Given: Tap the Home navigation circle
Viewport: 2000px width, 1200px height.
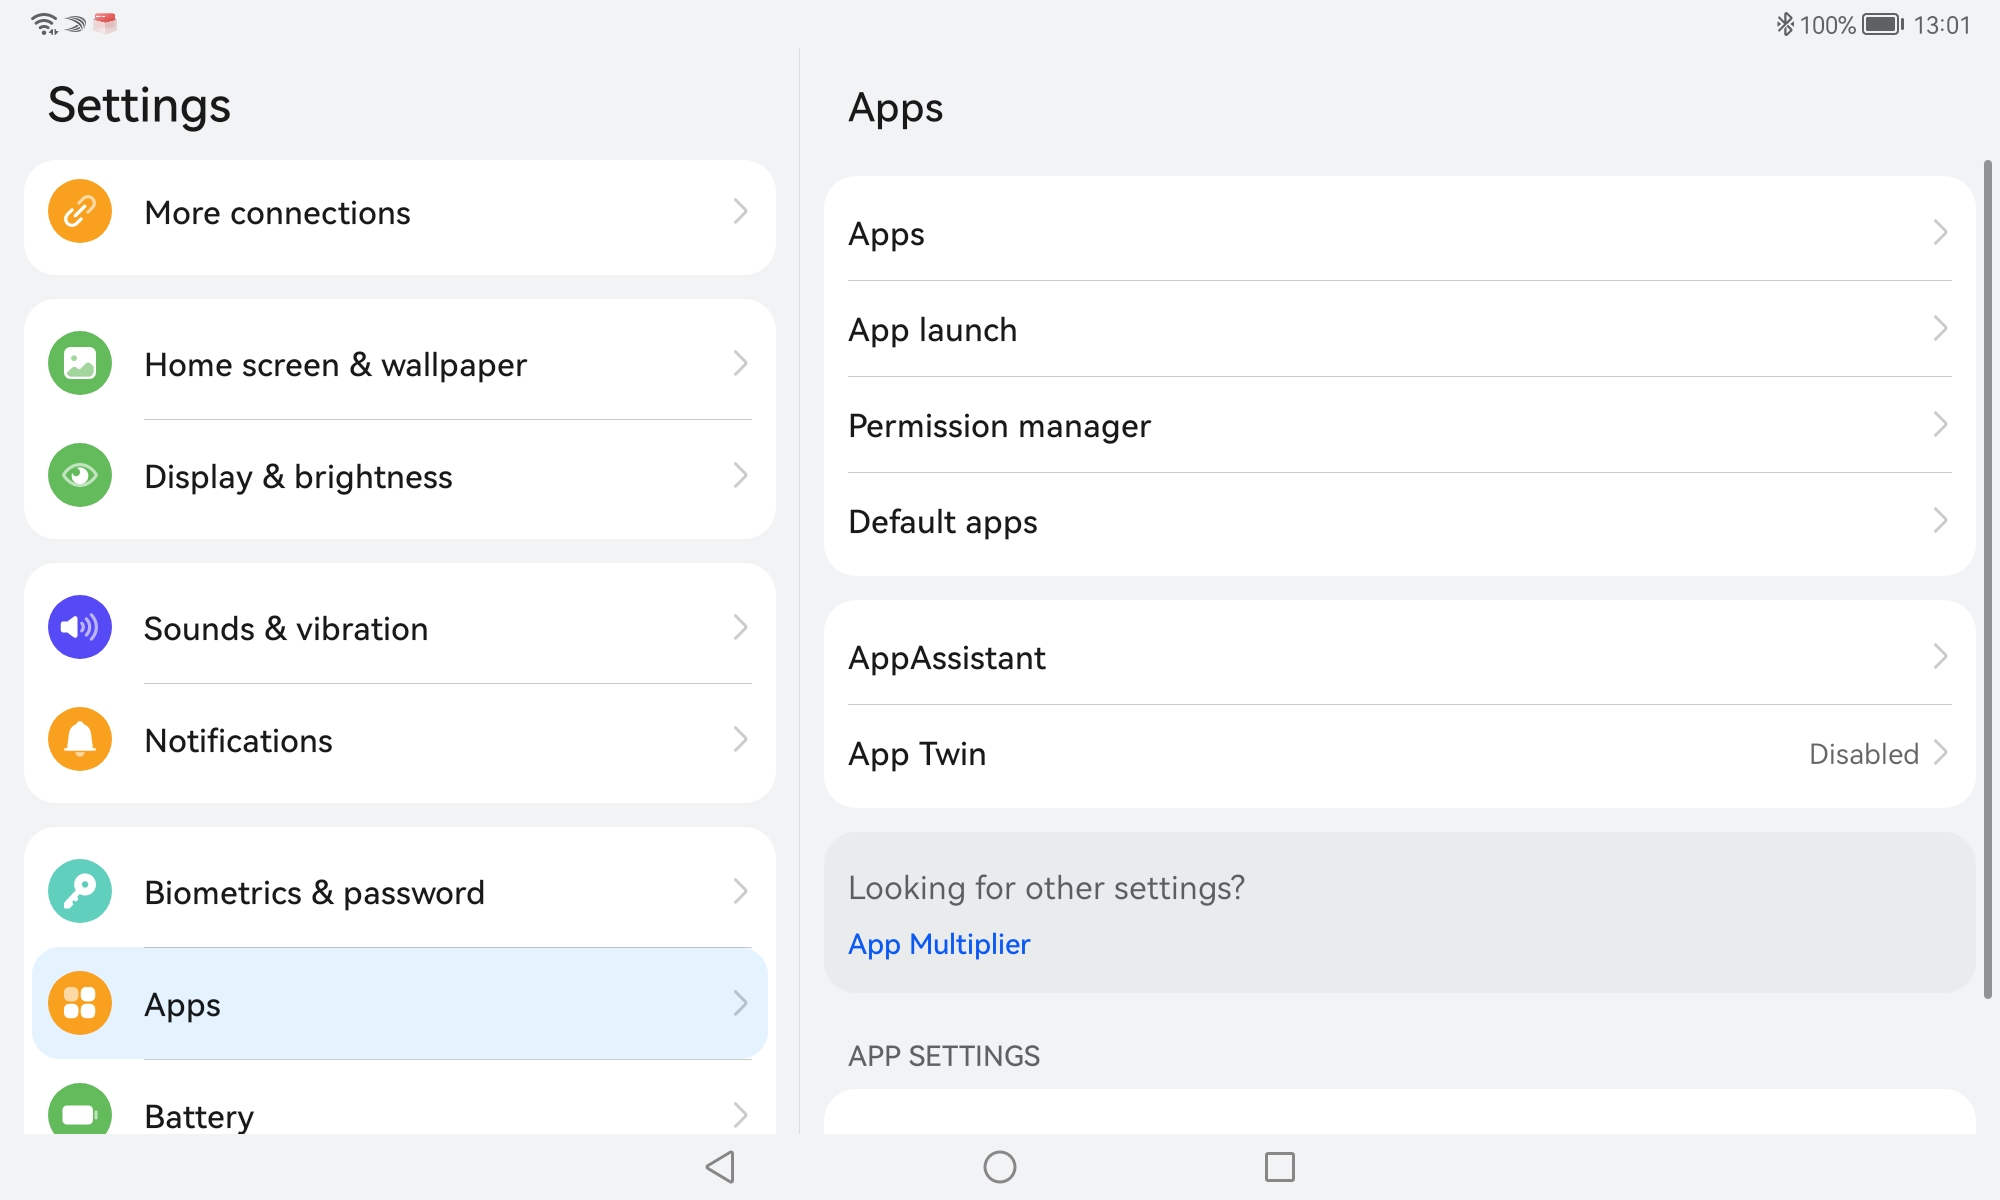Looking at the screenshot, I should pos(1000,1167).
